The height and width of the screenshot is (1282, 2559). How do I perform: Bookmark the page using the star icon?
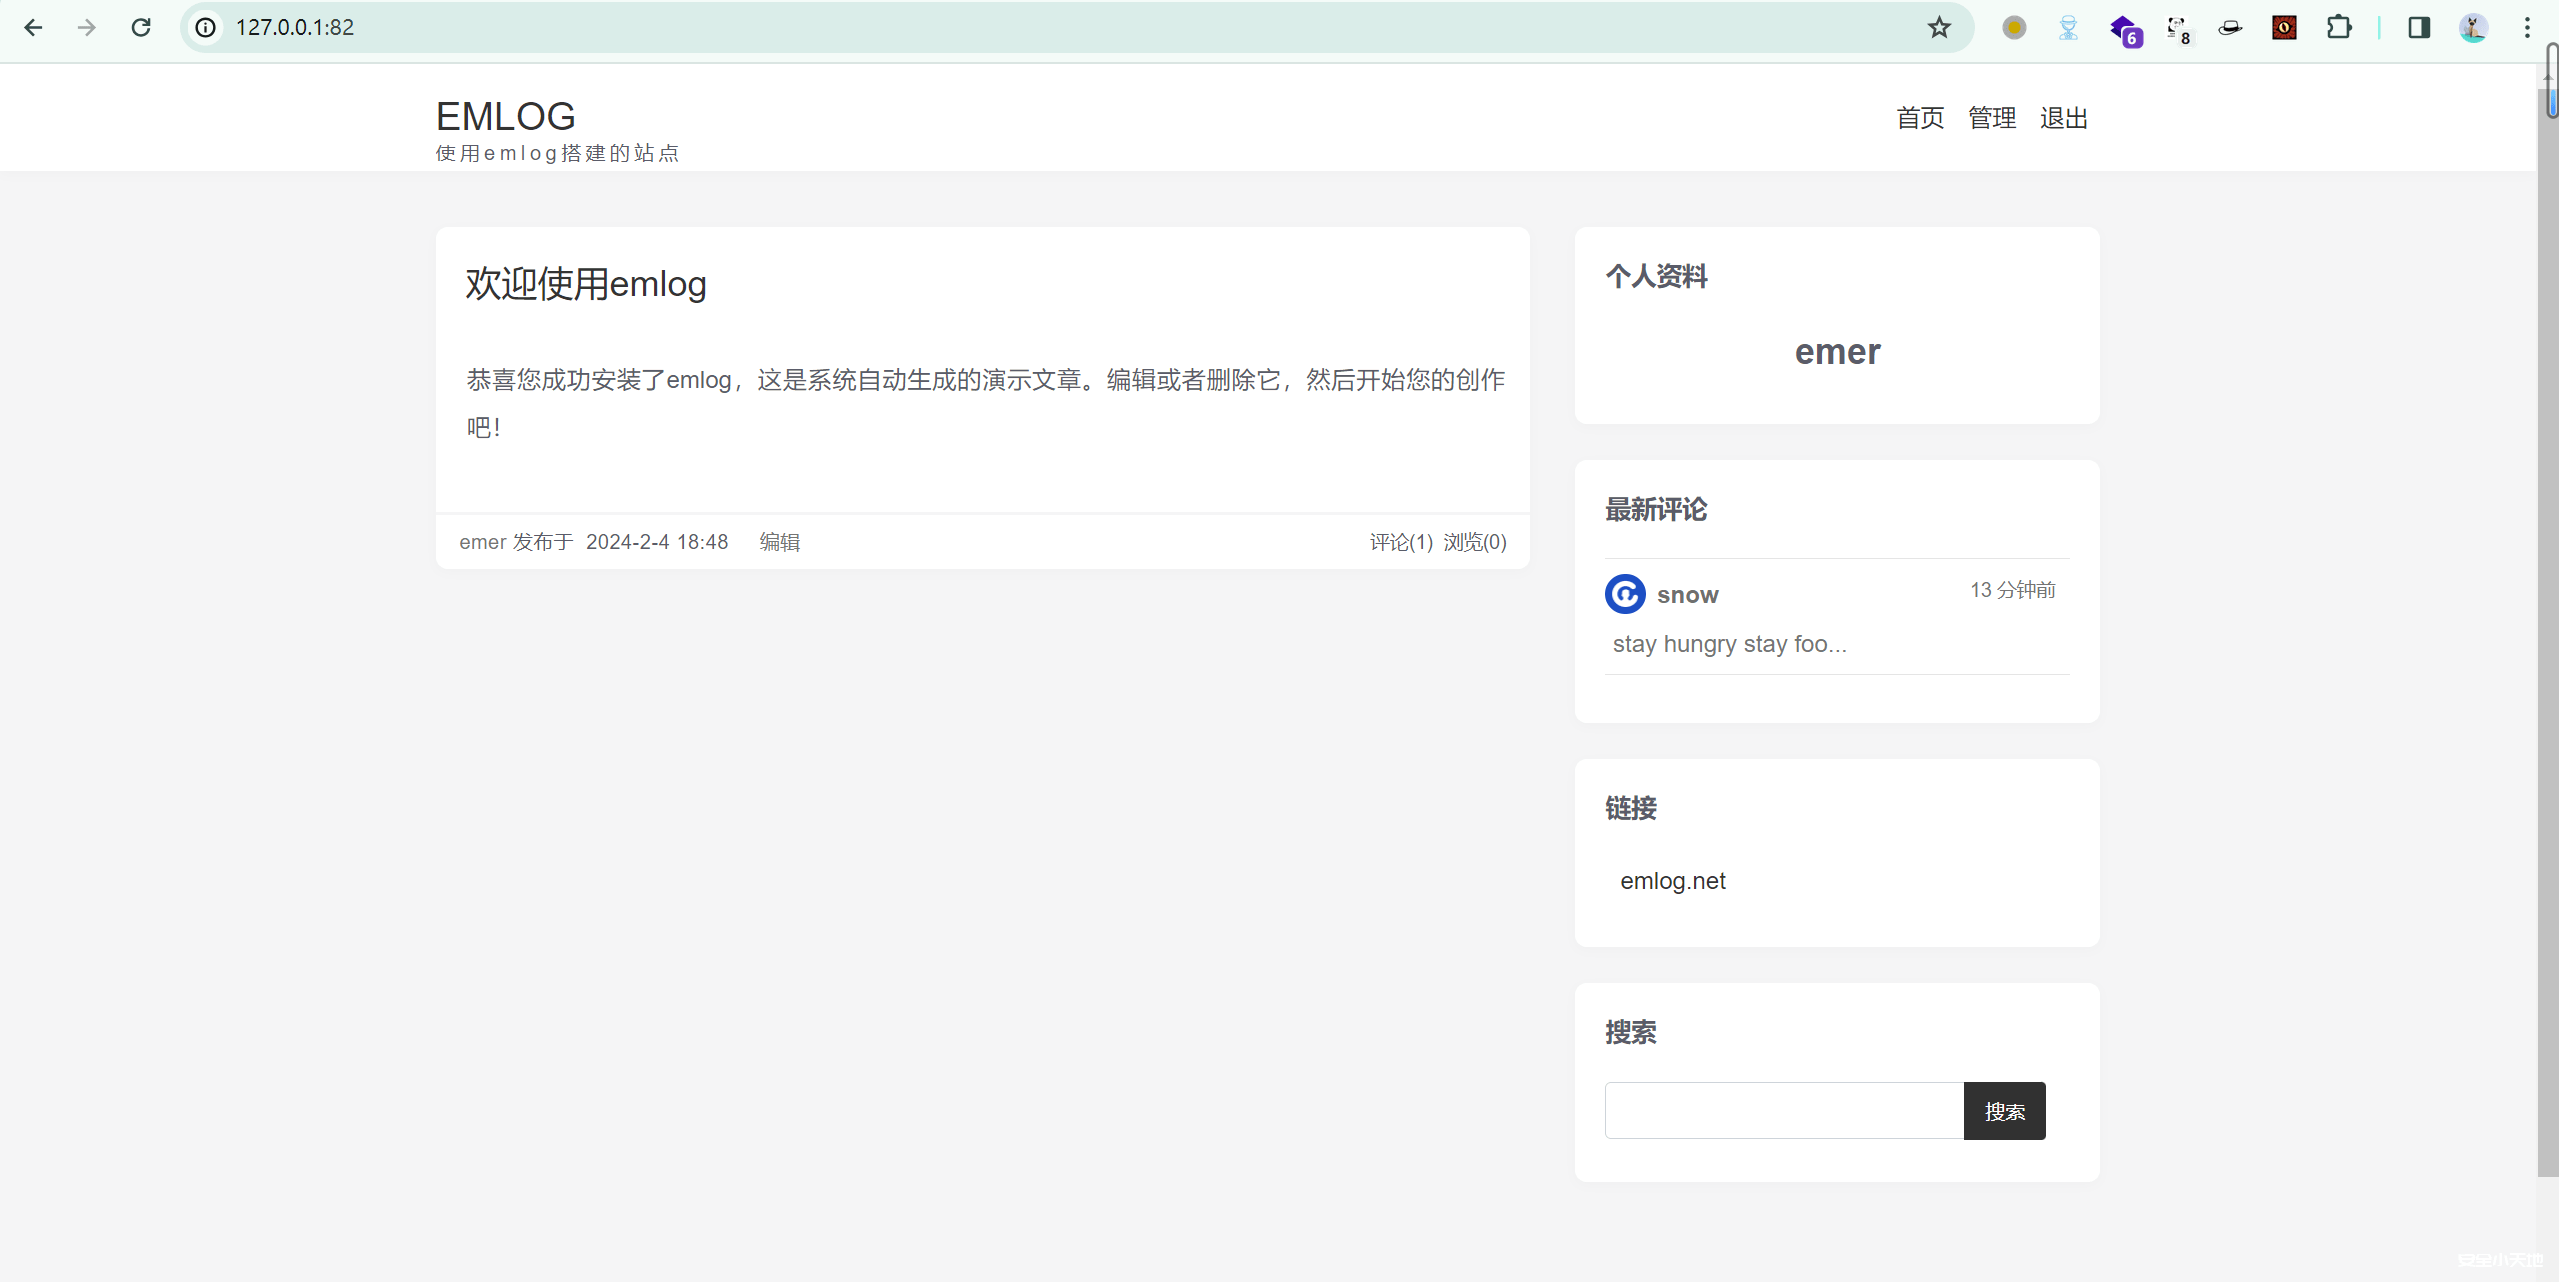pos(1937,27)
